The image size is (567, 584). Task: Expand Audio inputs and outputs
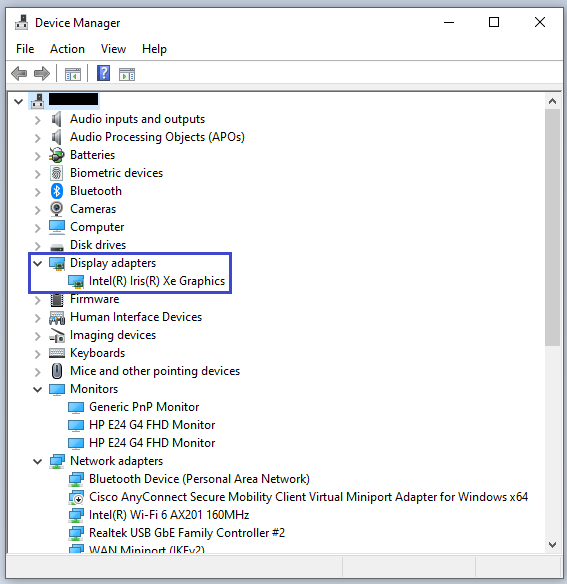pos(37,120)
